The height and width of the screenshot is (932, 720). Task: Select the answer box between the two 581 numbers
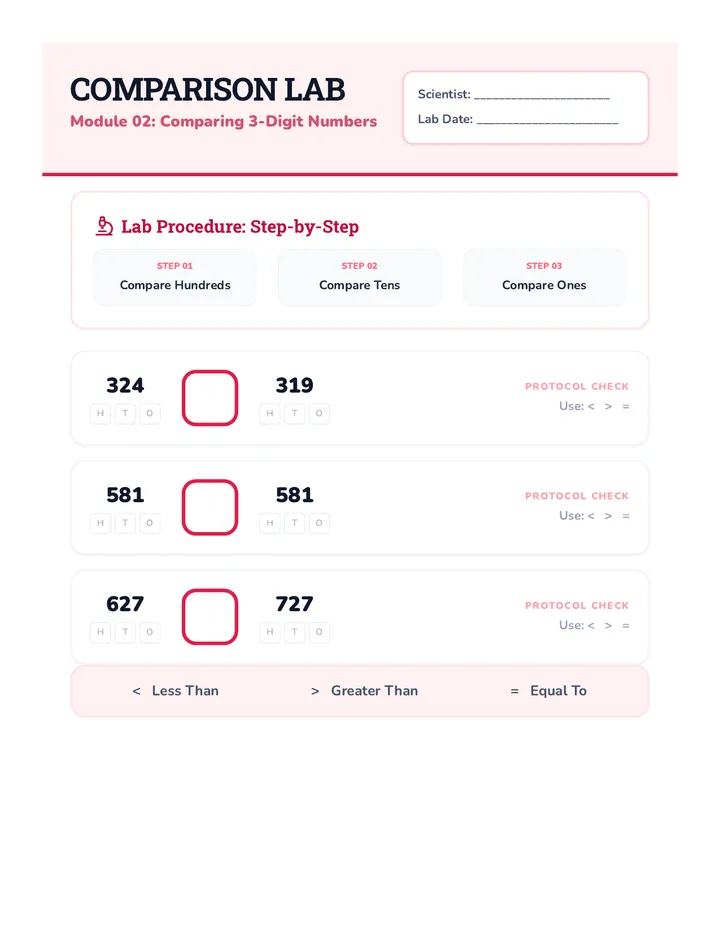[210, 507]
